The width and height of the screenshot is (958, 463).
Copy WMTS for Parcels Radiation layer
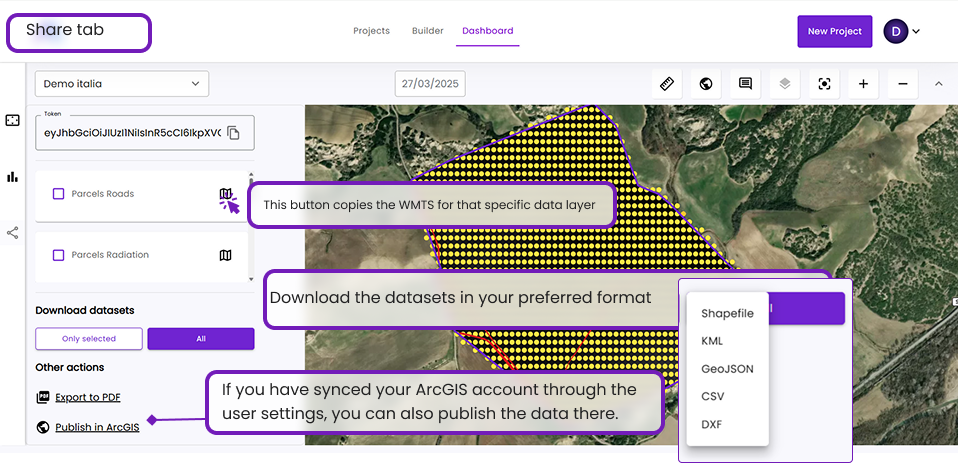coord(225,255)
